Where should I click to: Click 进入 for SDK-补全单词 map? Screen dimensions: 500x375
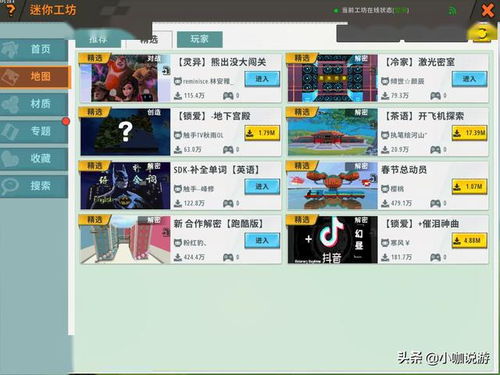pos(262,187)
